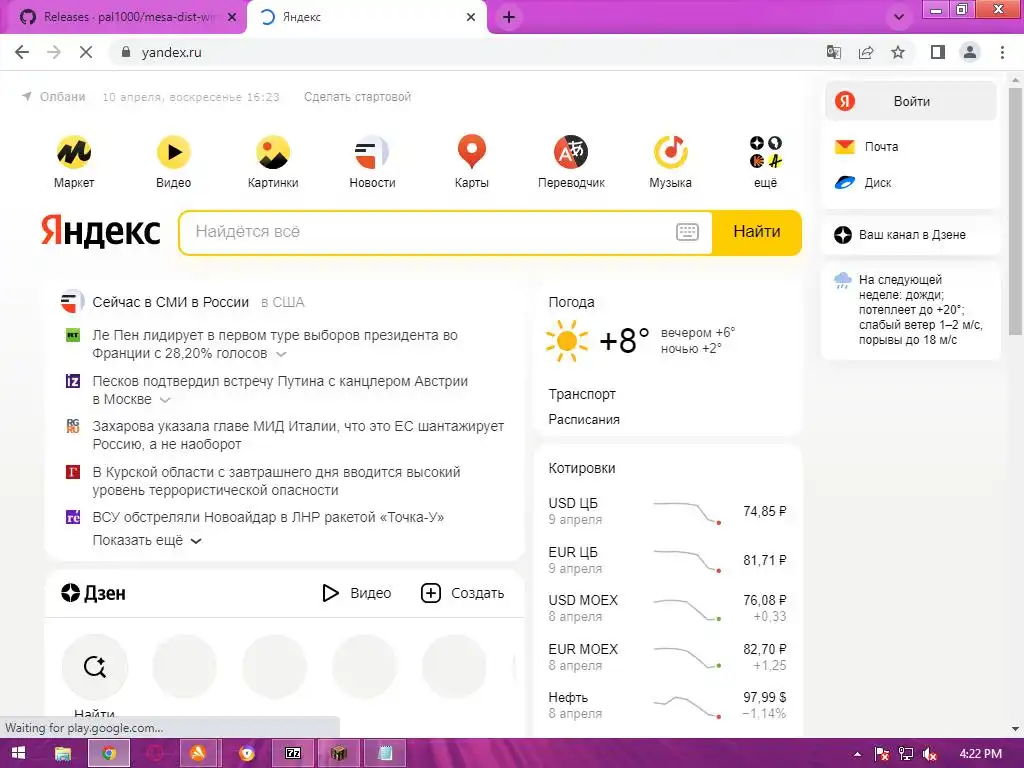Open taskbar clock 4:22 PM
Screen dimensions: 1024x768
click(x=980, y=754)
